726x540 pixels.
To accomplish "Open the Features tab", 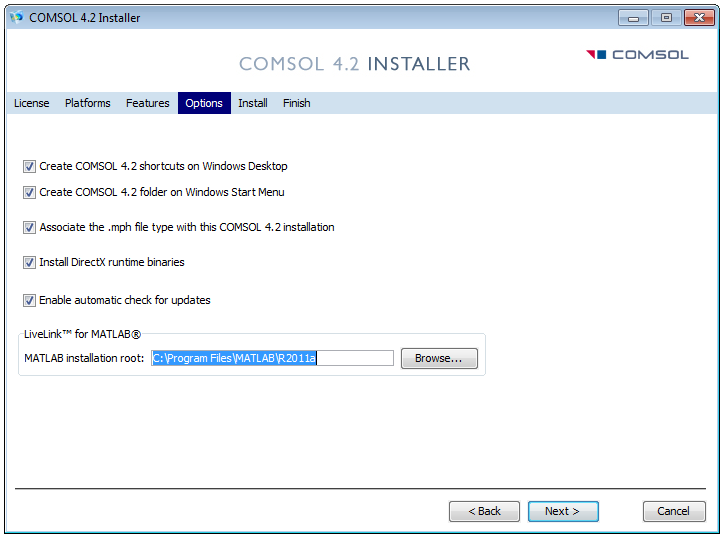I will click(x=148, y=103).
